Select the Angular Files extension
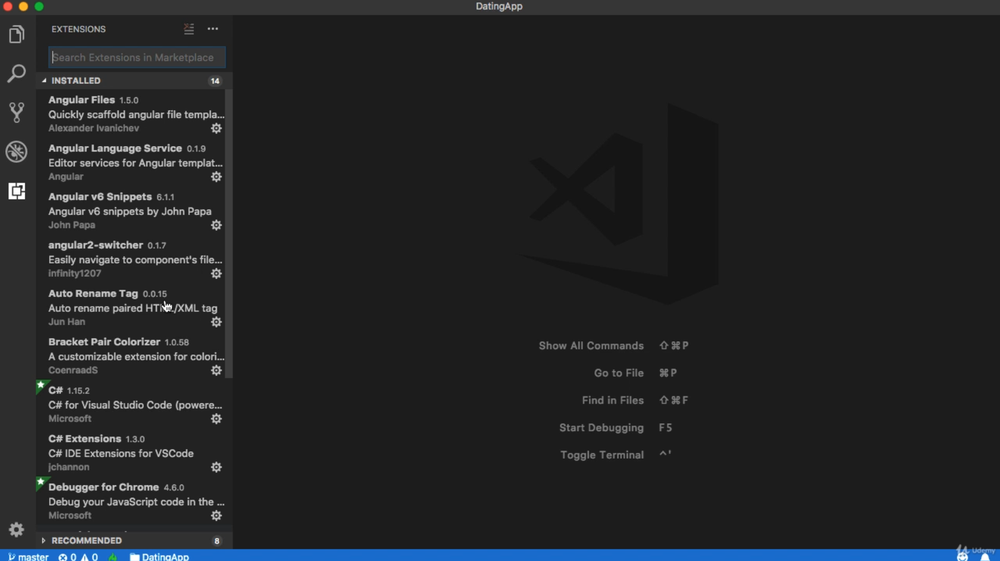Screen dimensions: 1000x561 [x=131, y=113]
